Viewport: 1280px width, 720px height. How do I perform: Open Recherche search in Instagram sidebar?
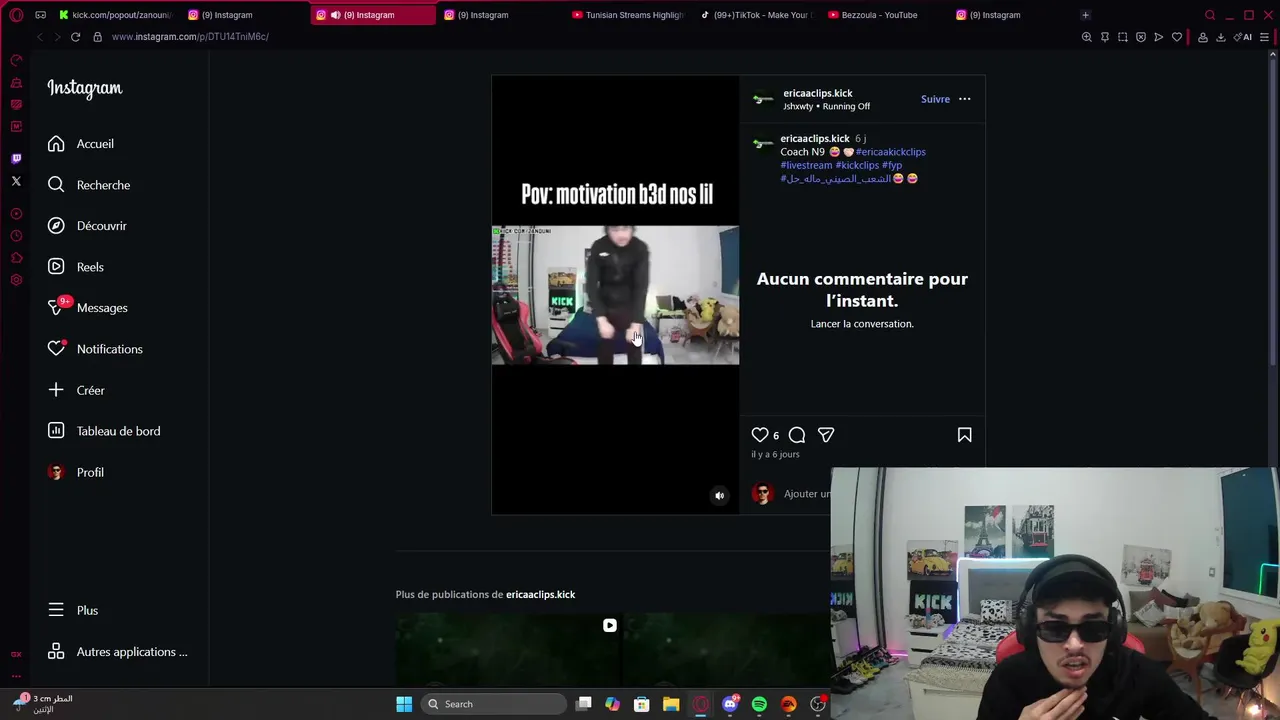tap(89, 185)
